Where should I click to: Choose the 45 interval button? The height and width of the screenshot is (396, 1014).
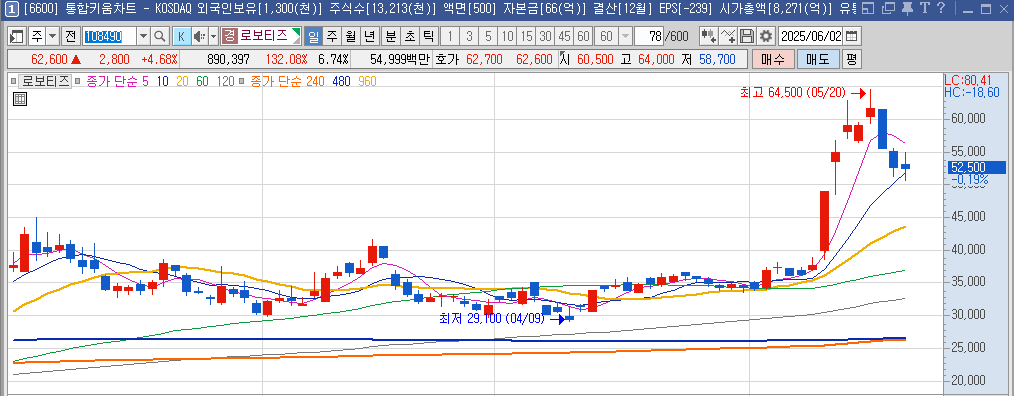[x=565, y=36]
